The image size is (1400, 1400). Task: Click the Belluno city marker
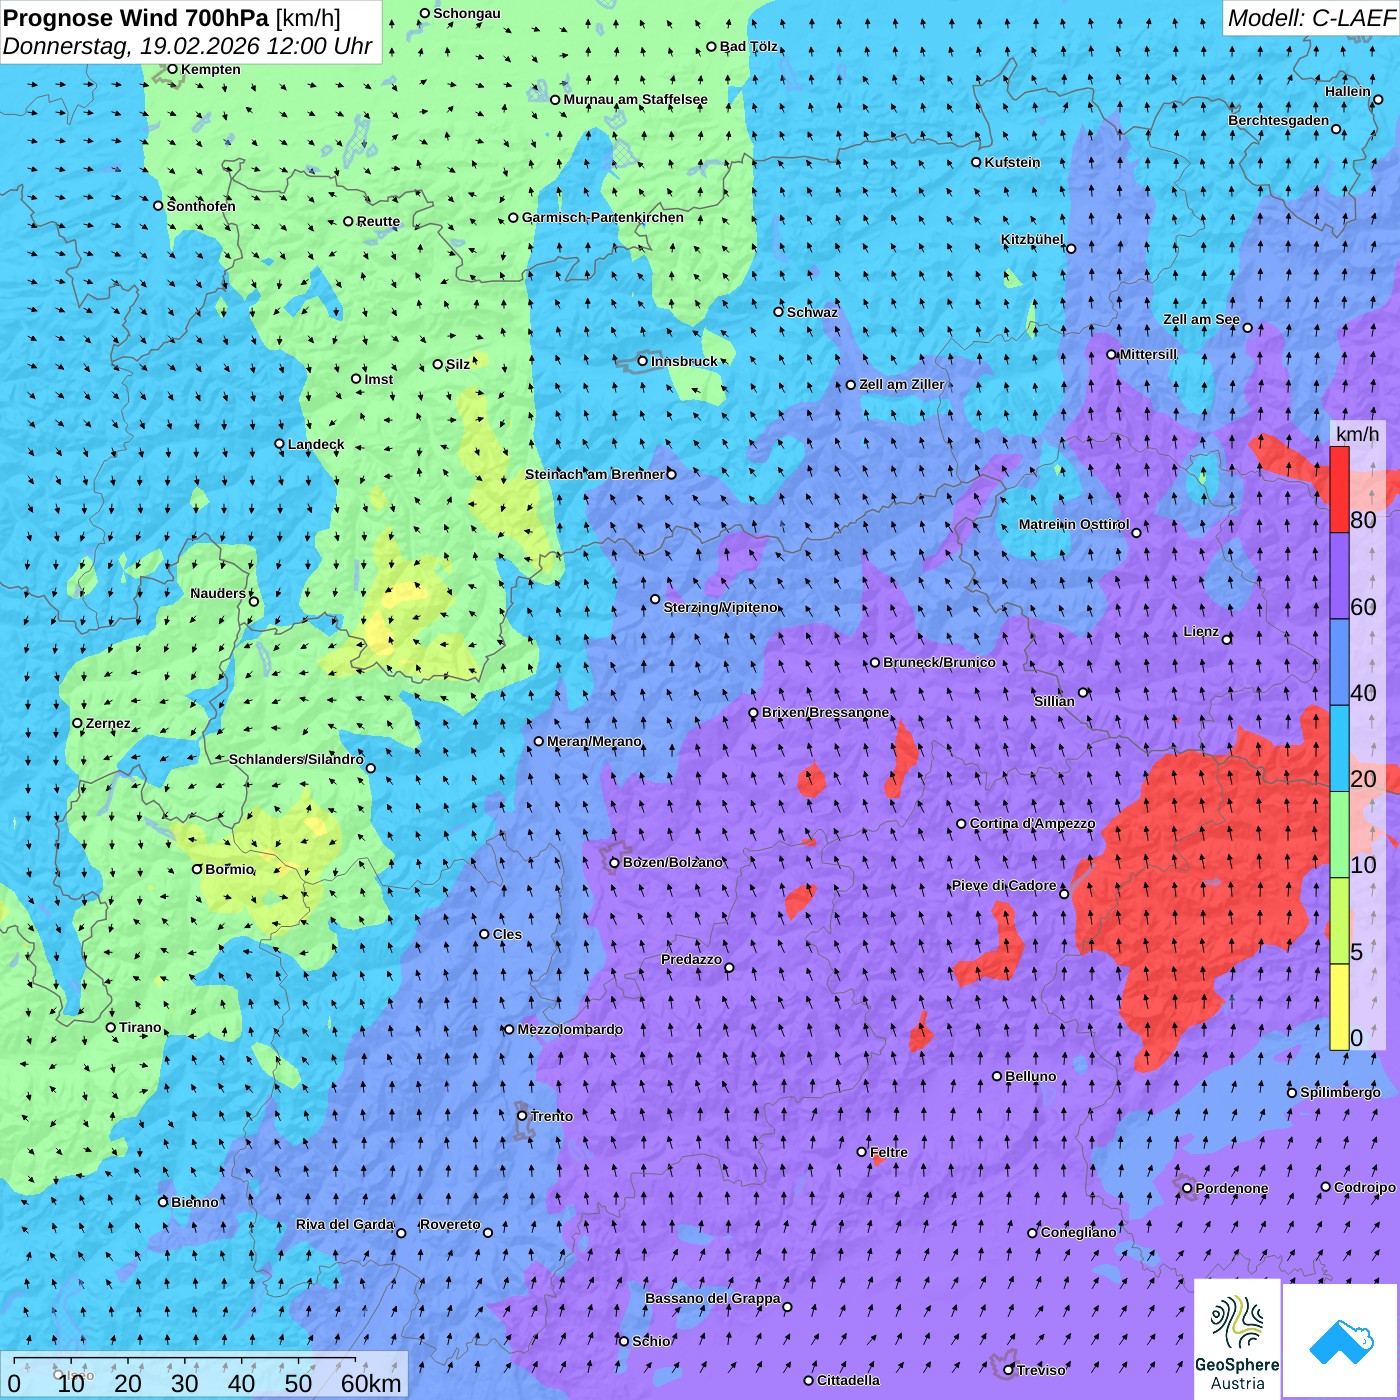tap(997, 1076)
